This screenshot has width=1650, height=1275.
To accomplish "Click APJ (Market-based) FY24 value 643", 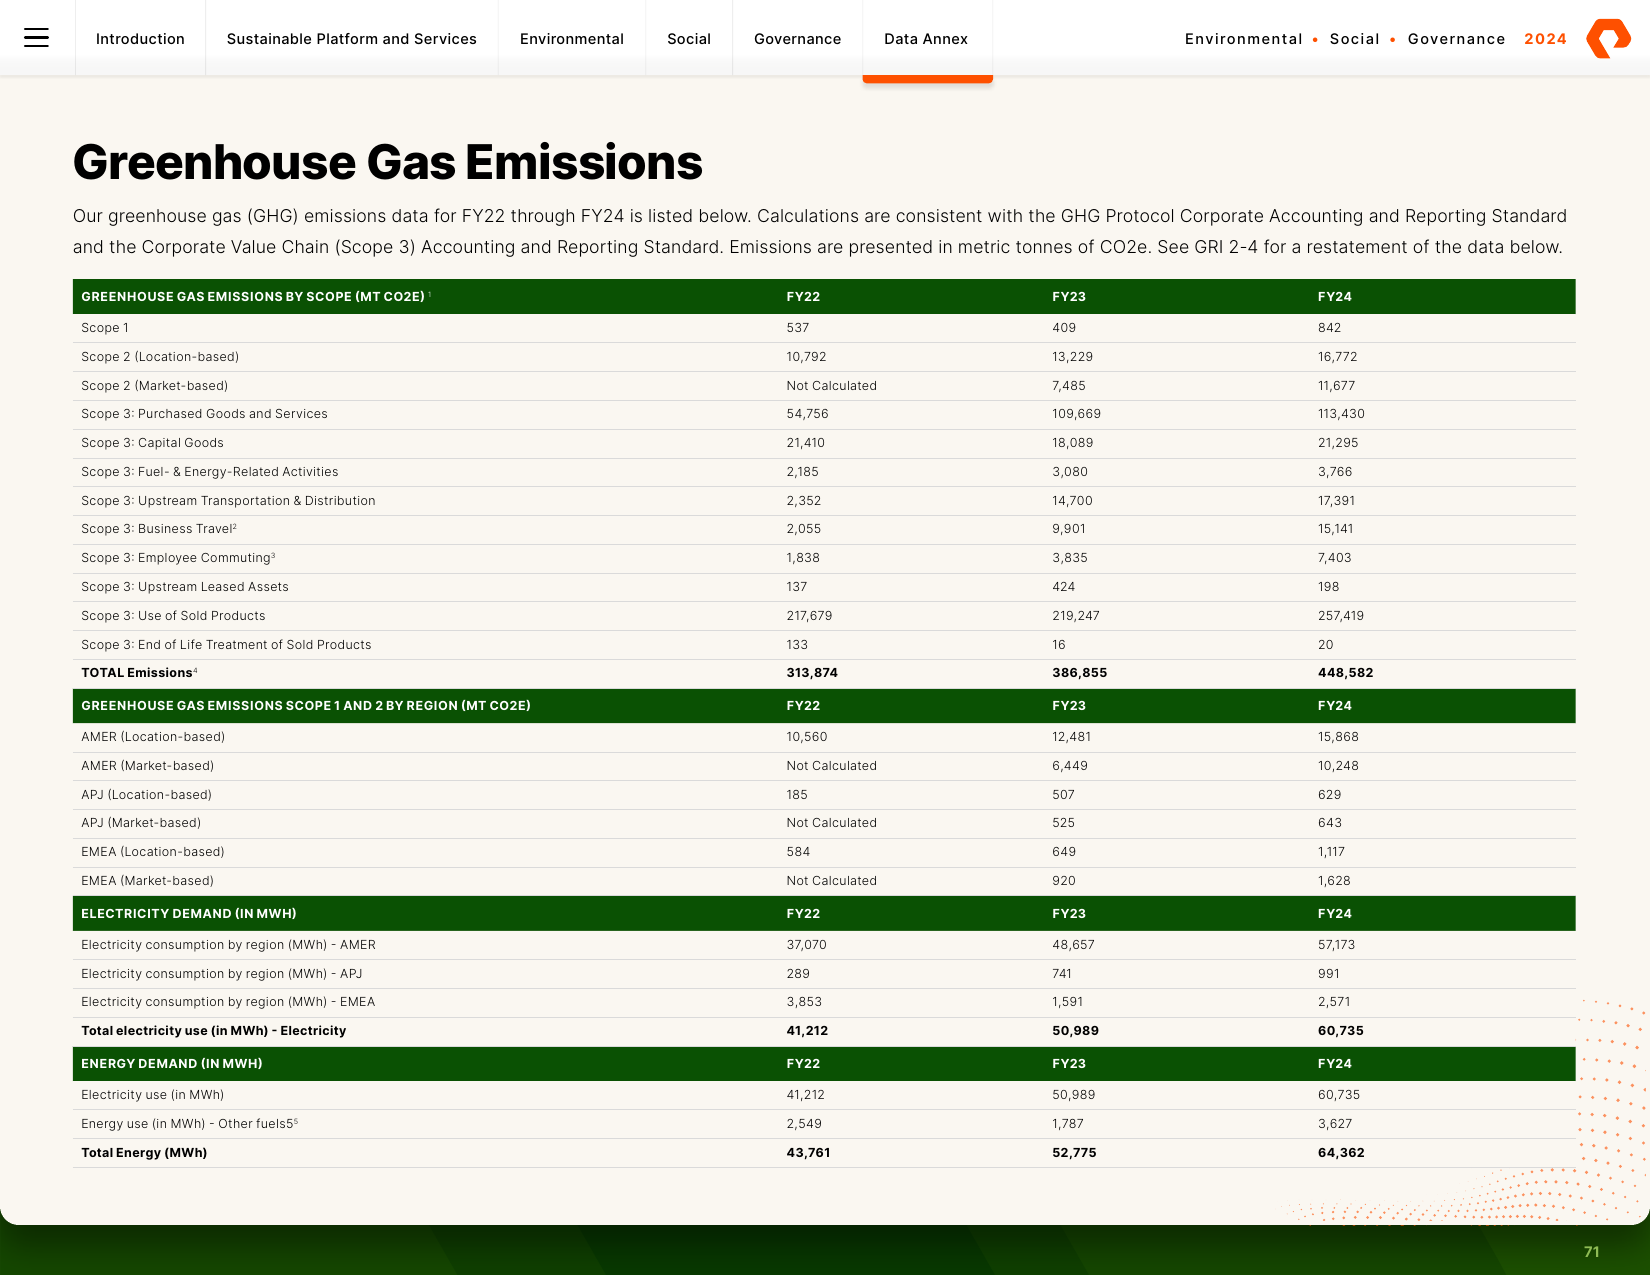I will [1330, 823].
